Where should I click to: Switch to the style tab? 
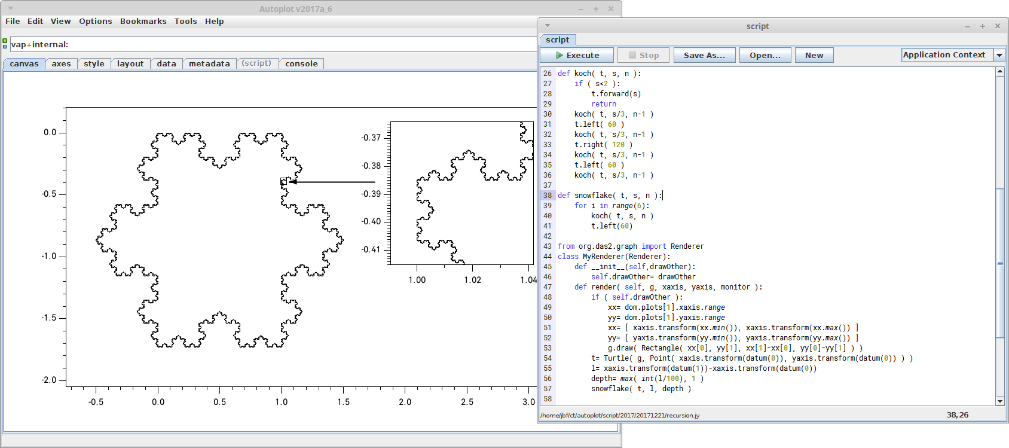[93, 63]
